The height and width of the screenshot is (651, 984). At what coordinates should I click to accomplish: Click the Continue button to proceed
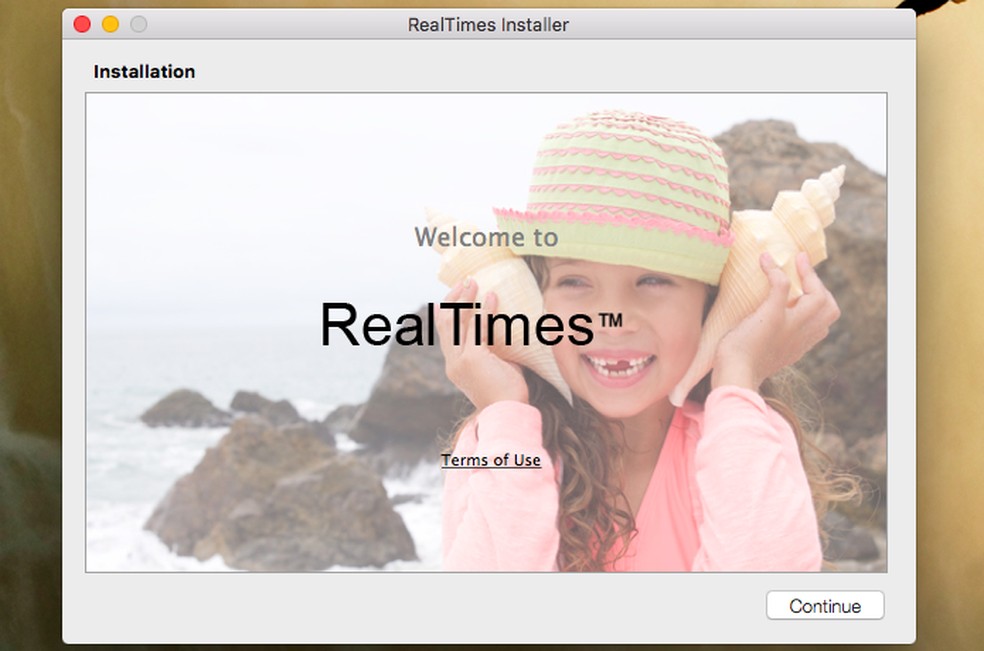point(825,605)
